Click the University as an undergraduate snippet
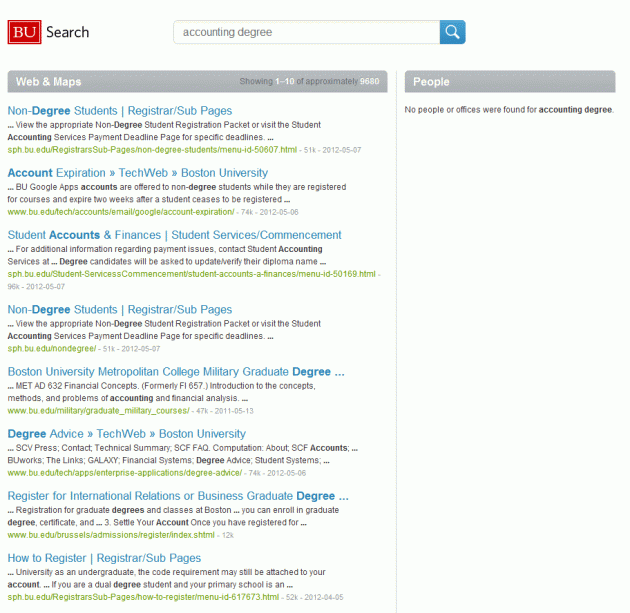The height and width of the screenshot is (613, 630). (x=167, y=578)
